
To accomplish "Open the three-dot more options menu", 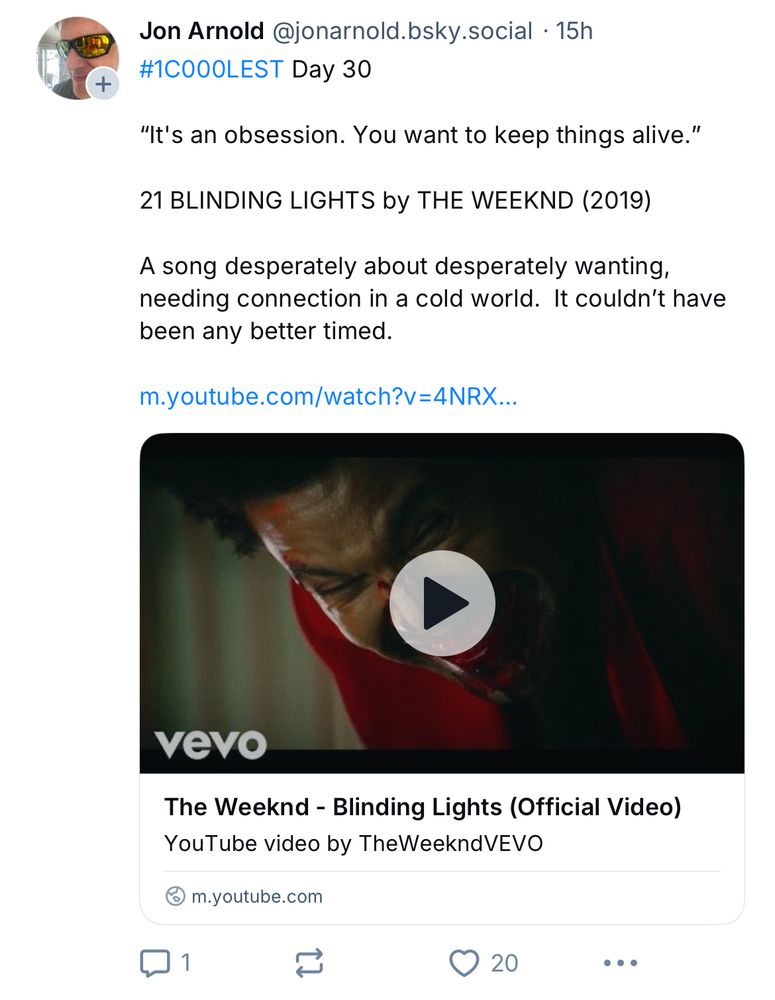I will 620,963.
